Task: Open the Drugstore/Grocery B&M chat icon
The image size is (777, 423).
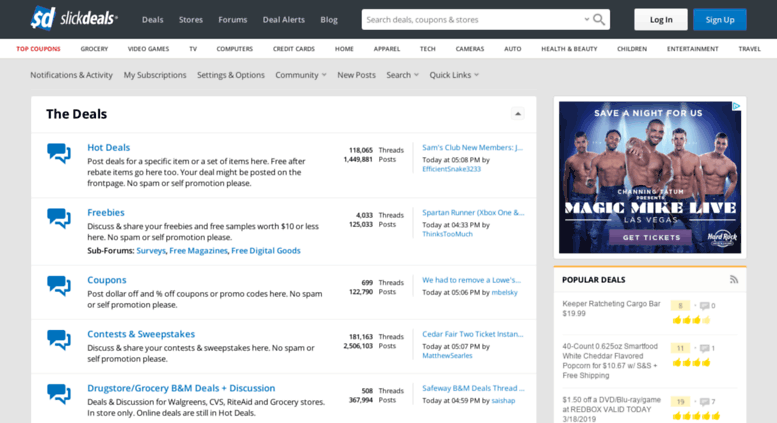Action: [x=59, y=394]
